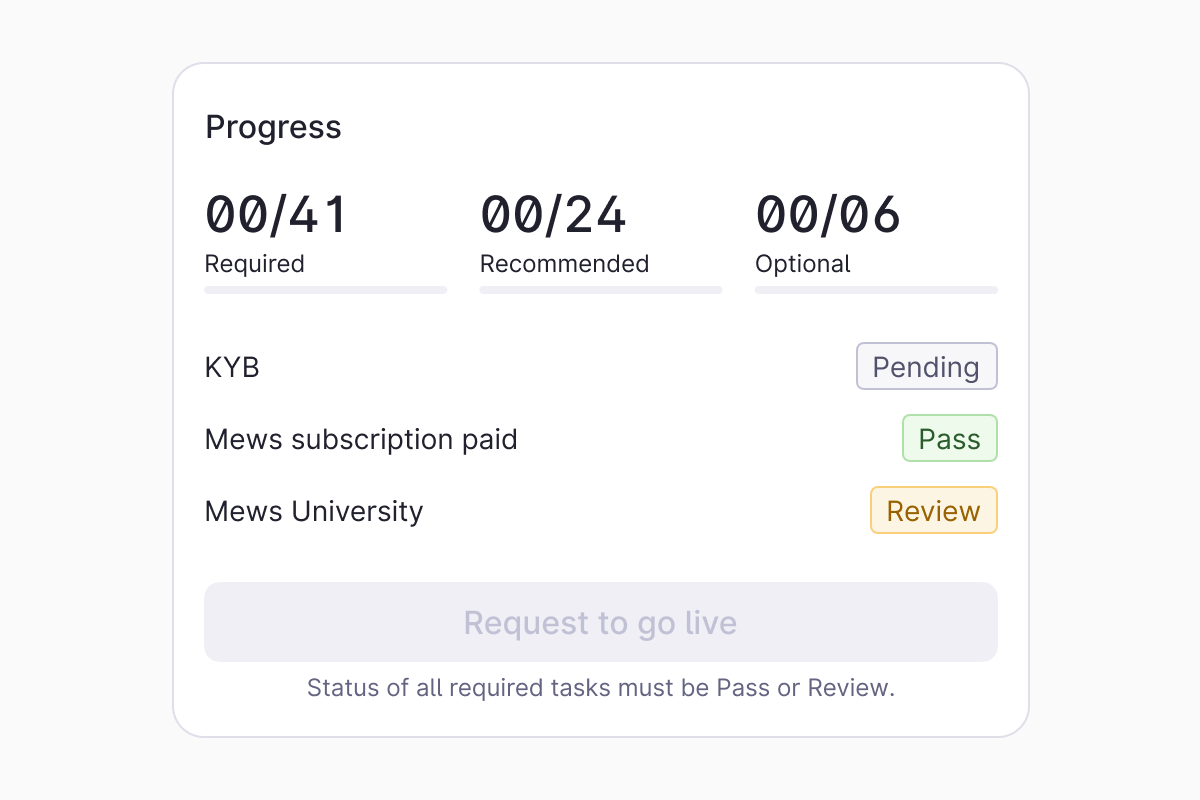Click the word Review in helper text

click(847, 688)
